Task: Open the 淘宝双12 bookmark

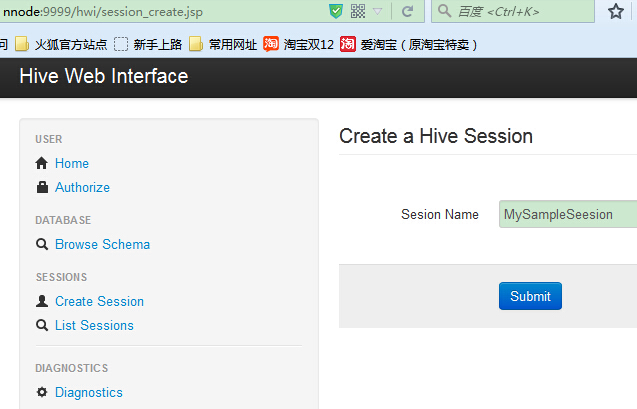Action: [x=299, y=44]
